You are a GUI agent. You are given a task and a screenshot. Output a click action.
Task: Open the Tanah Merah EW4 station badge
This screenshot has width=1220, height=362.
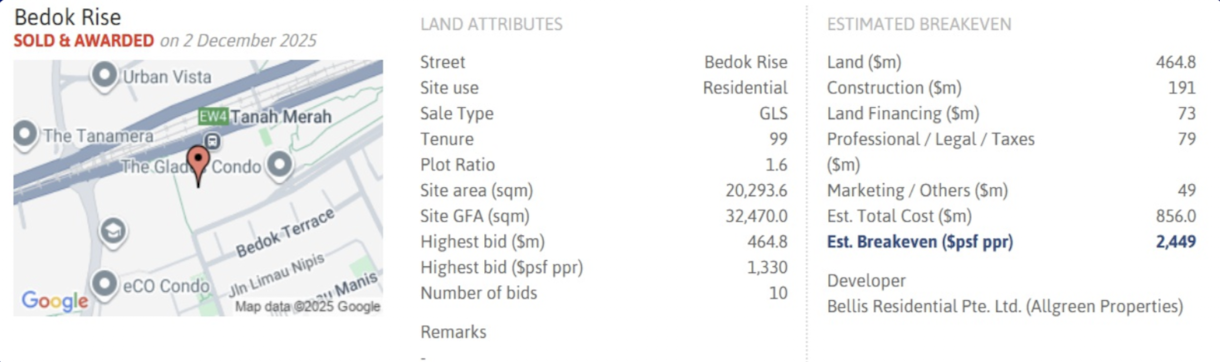(x=212, y=117)
